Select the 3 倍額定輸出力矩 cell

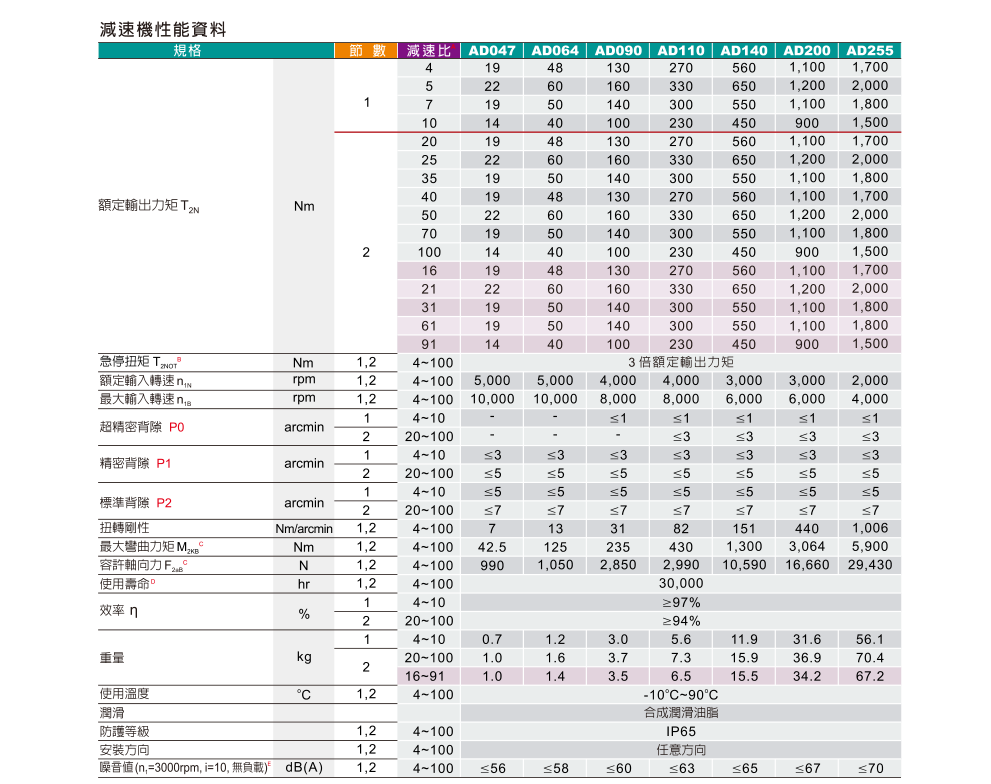(x=680, y=362)
